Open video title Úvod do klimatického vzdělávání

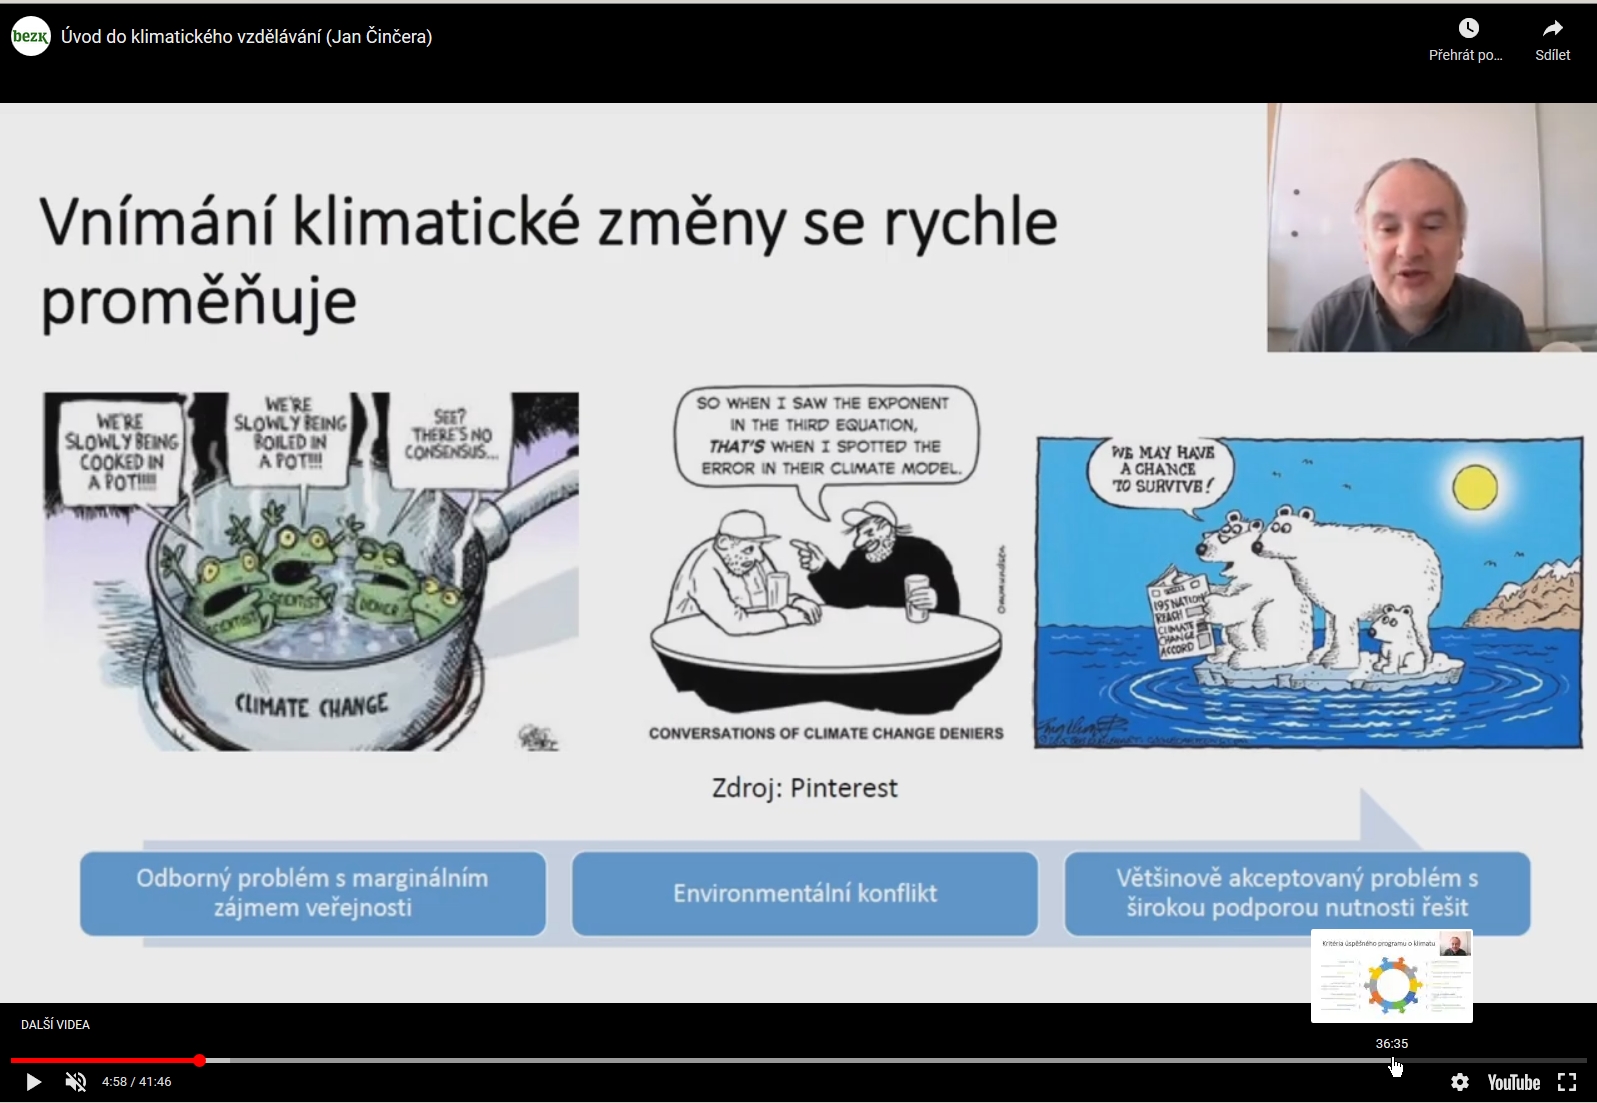pyautogui.click(x=246, y=37)
